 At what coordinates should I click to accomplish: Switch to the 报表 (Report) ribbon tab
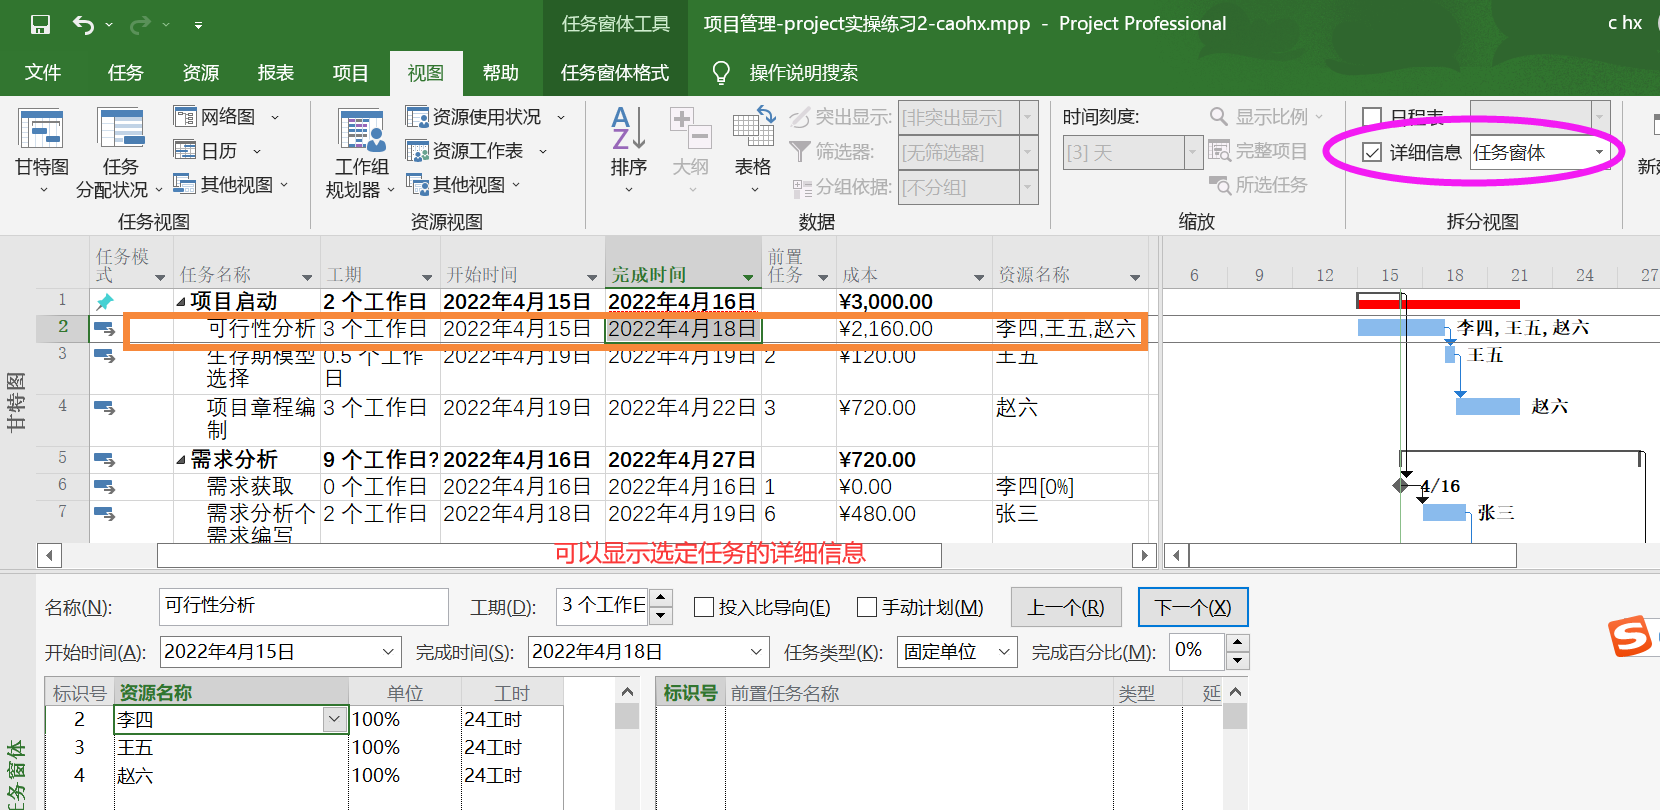click(276, 72)
